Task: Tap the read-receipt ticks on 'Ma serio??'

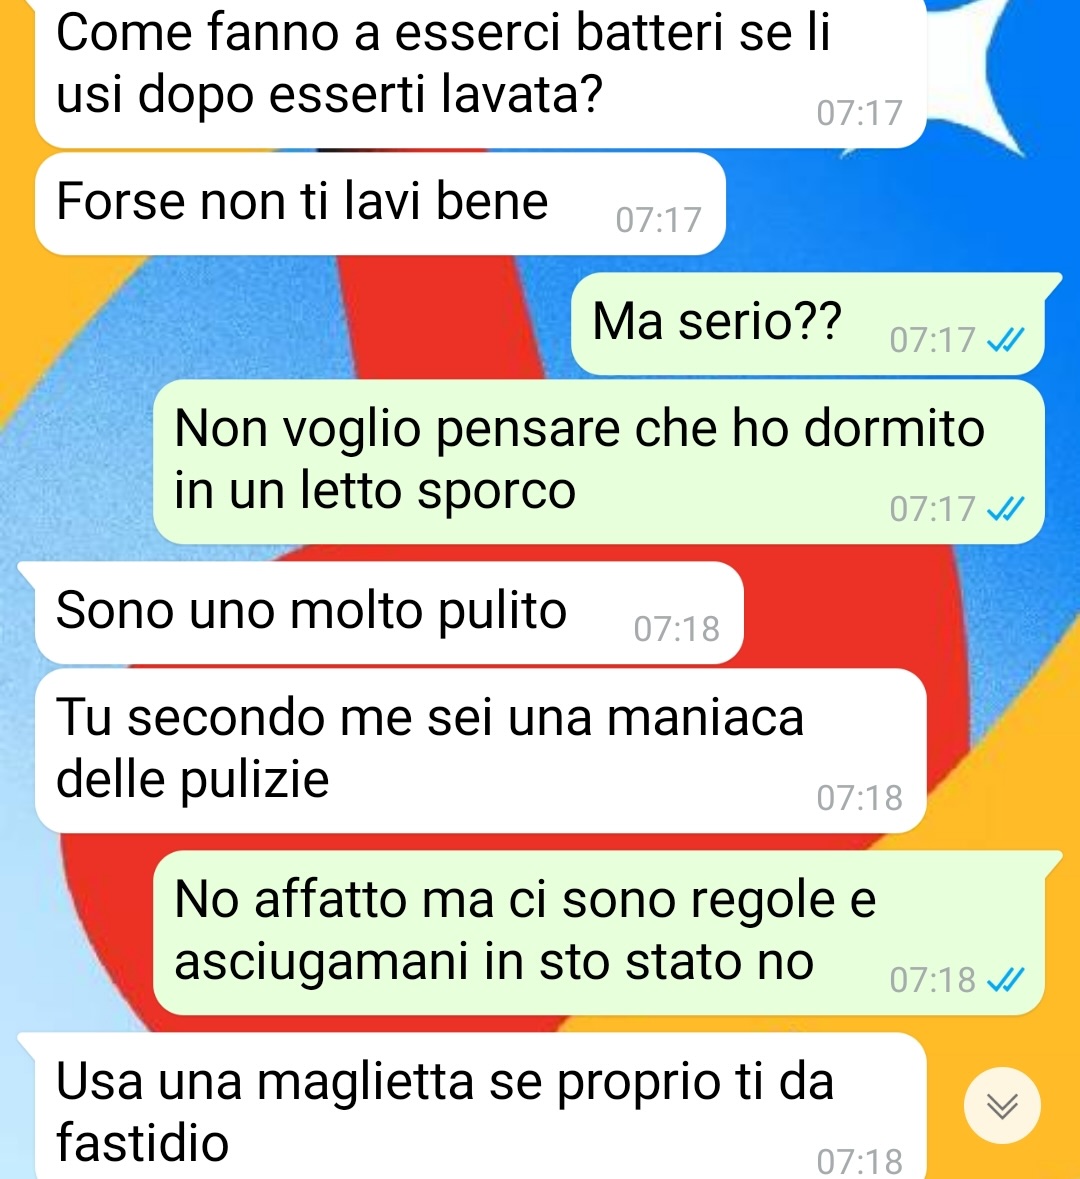Action: click(1006, 341)
